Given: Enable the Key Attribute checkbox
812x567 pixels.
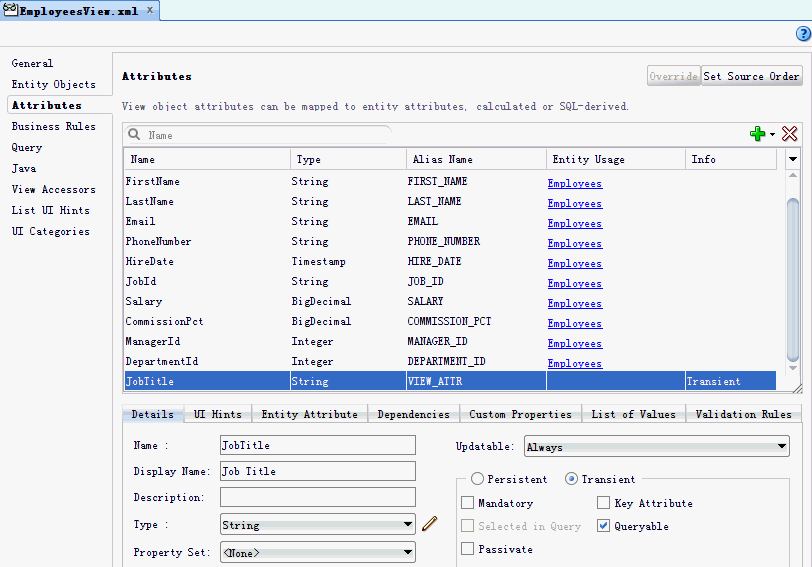Looking at the screenshot, I should [x=603, y=503].
